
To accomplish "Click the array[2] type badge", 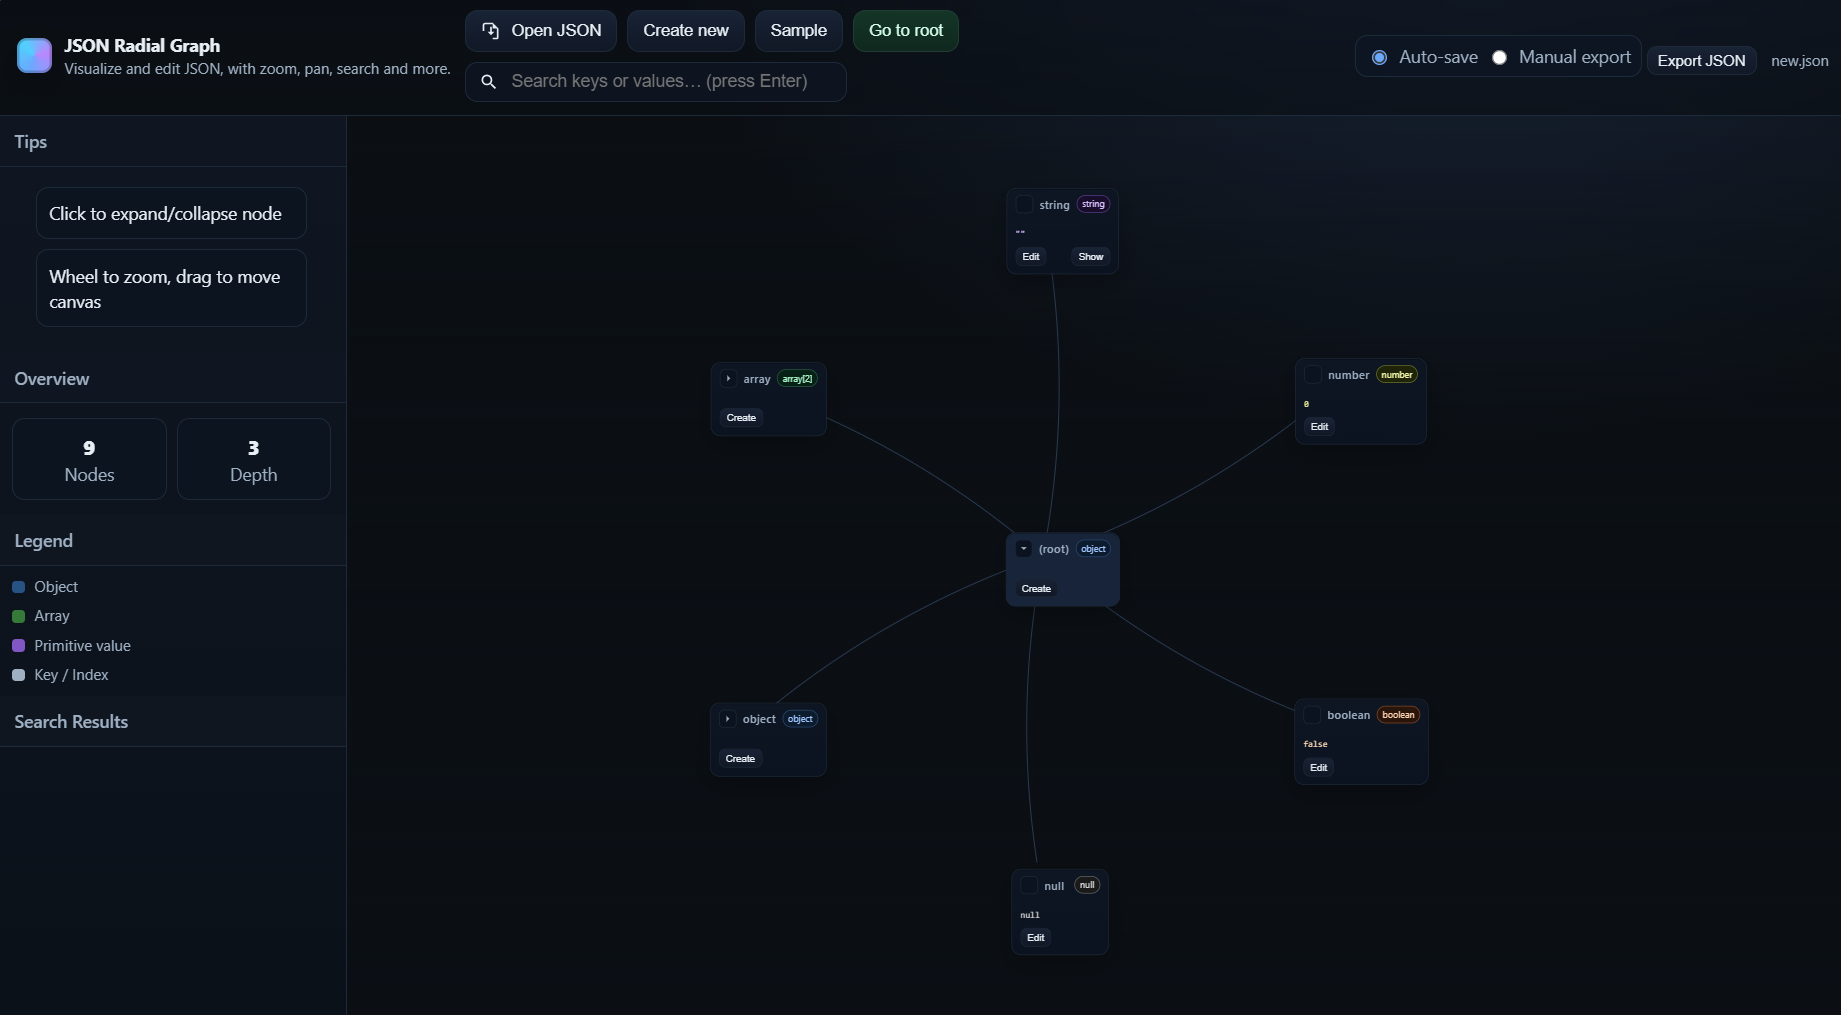I will click(797, 379).
